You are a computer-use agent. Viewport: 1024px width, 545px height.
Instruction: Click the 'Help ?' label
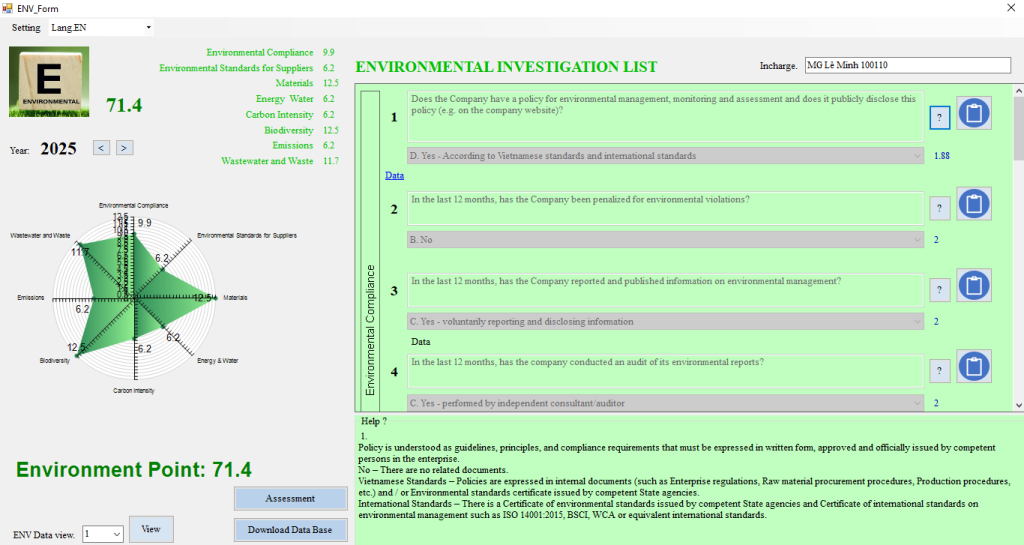tap(374, 422)
